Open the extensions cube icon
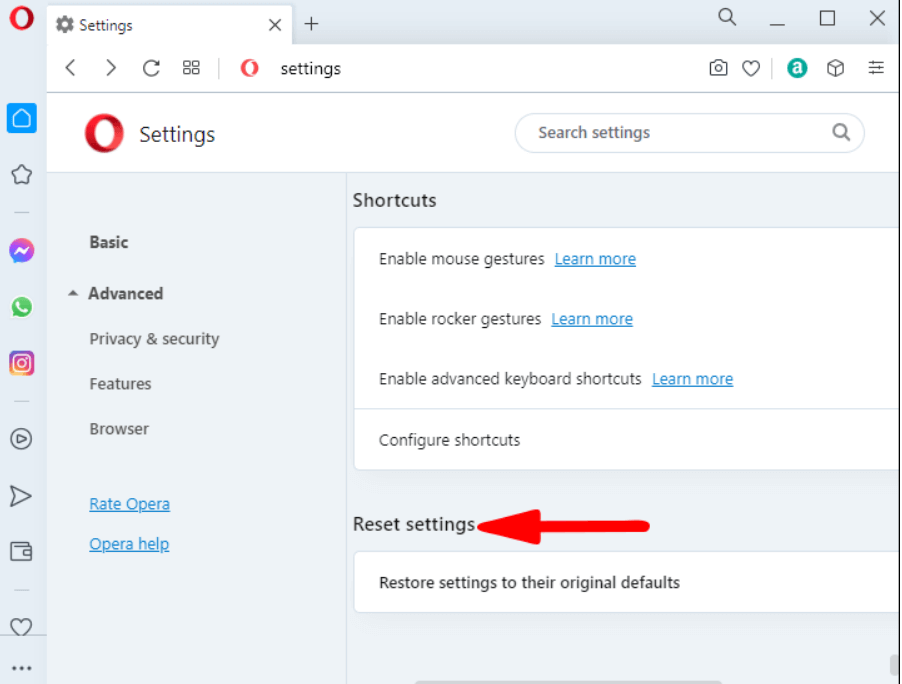902x684 pixels. coord(835,68)
